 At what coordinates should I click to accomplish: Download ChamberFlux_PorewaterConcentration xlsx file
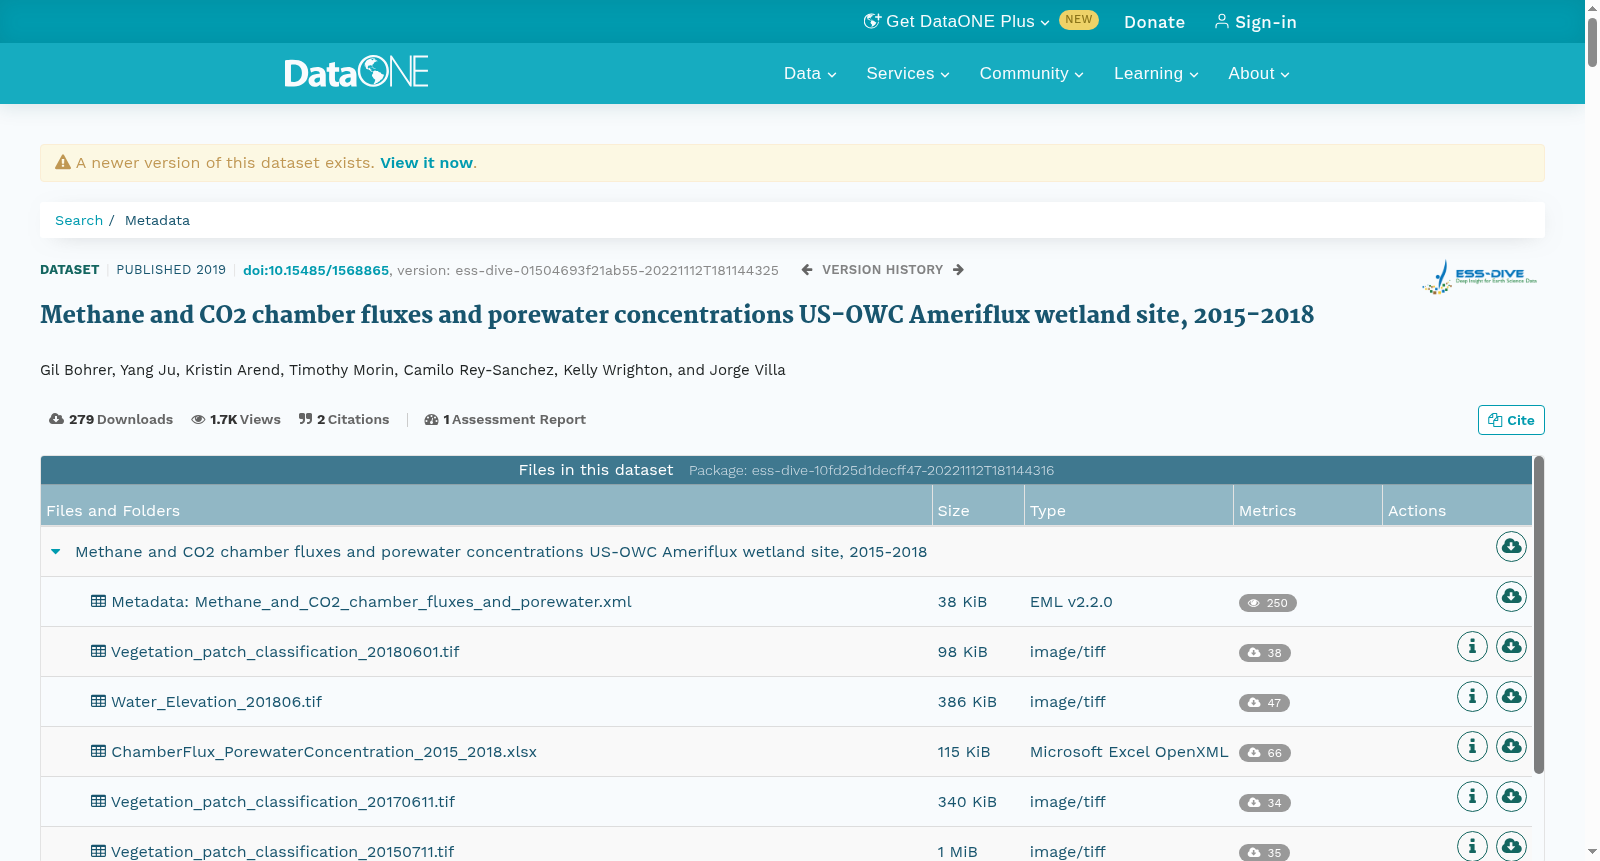click(x=1511, y=746)
